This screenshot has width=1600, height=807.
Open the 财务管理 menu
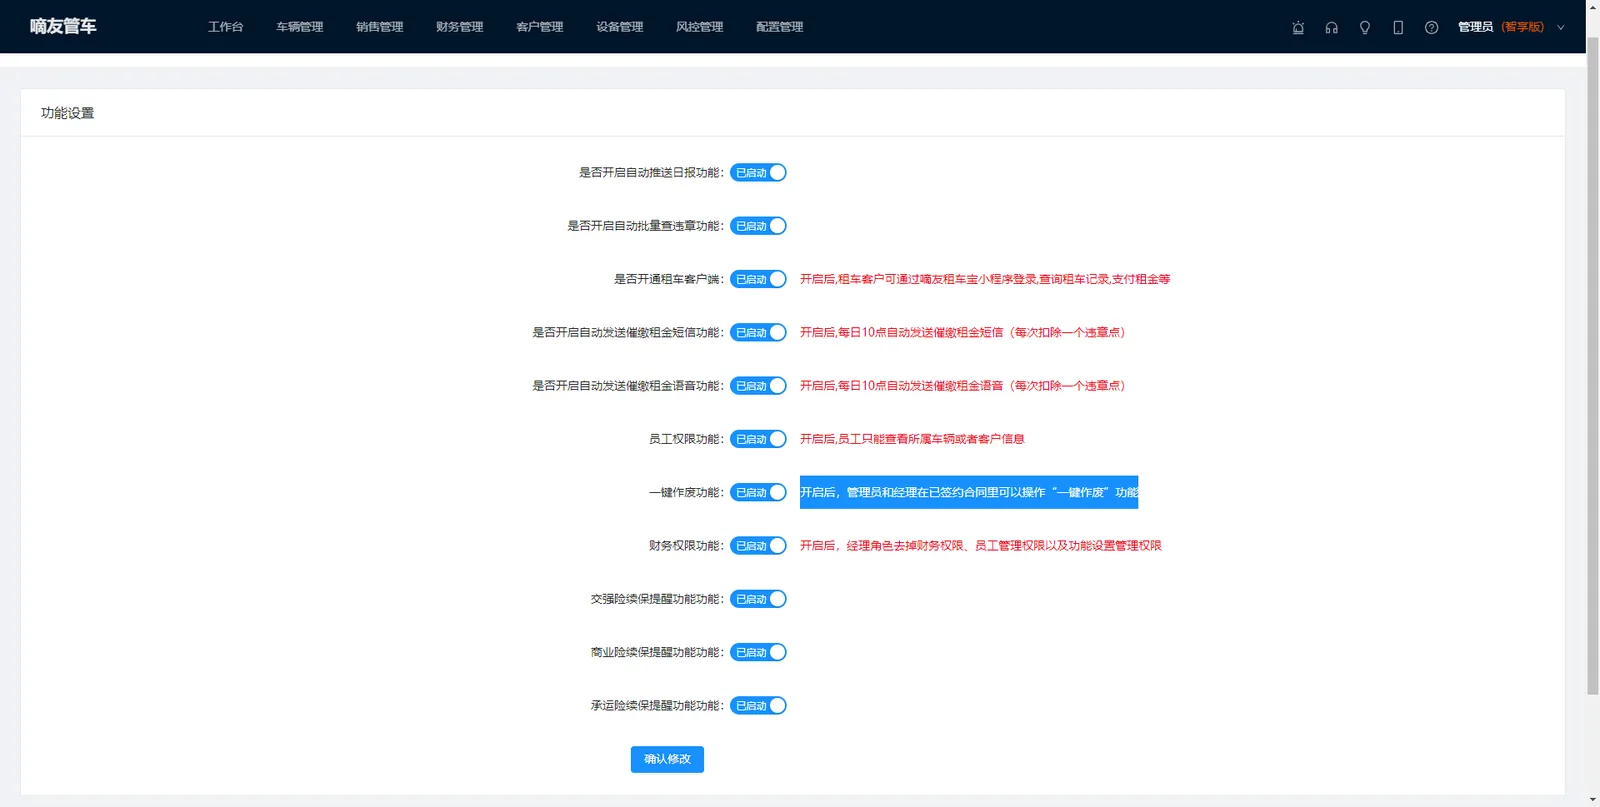tap(459, 27)
